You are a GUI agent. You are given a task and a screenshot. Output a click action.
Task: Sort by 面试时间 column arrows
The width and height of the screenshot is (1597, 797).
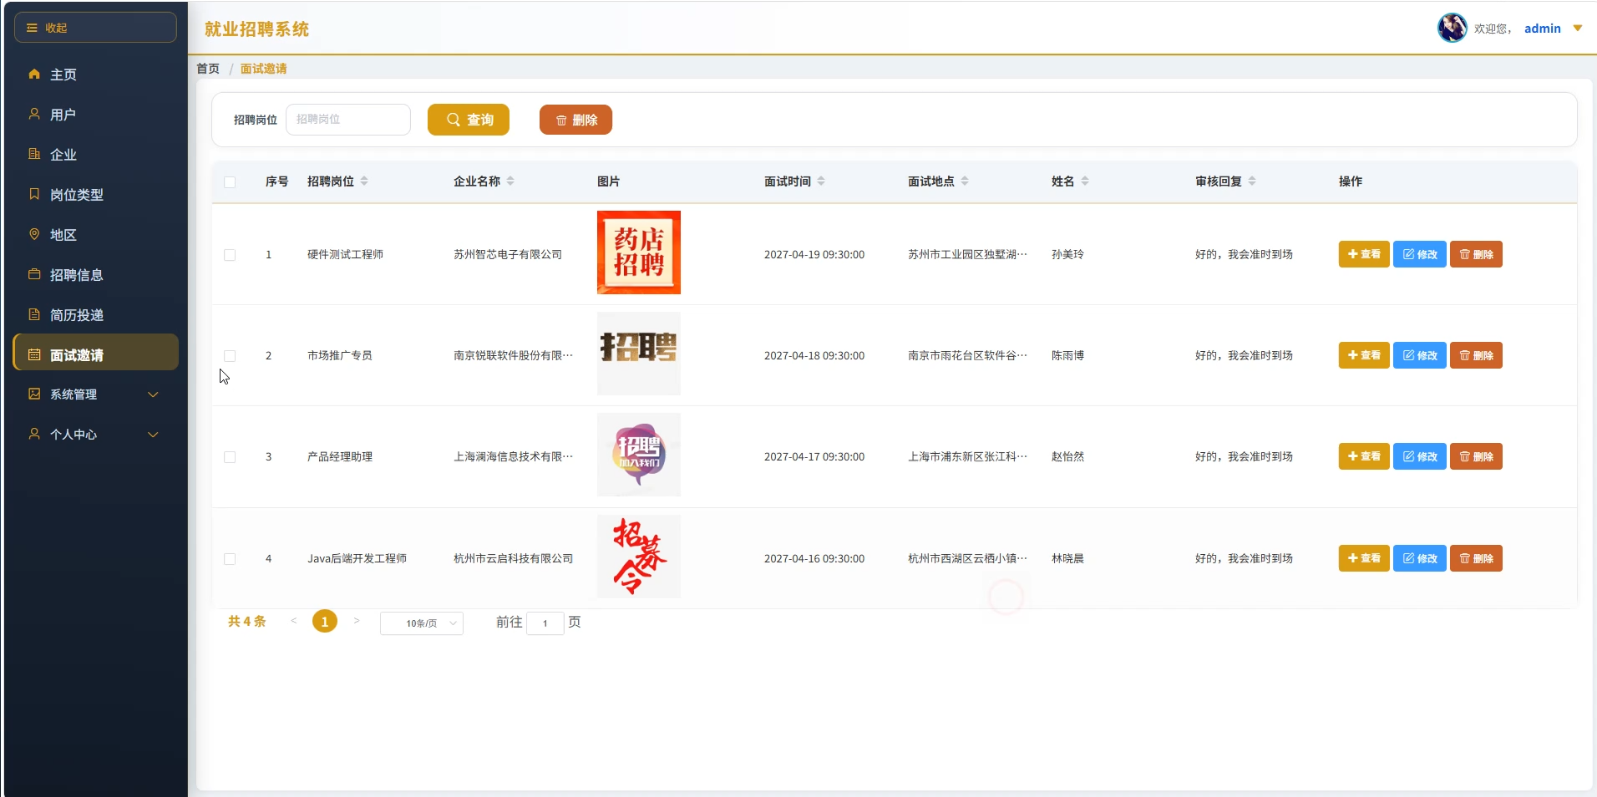(821, 181)
